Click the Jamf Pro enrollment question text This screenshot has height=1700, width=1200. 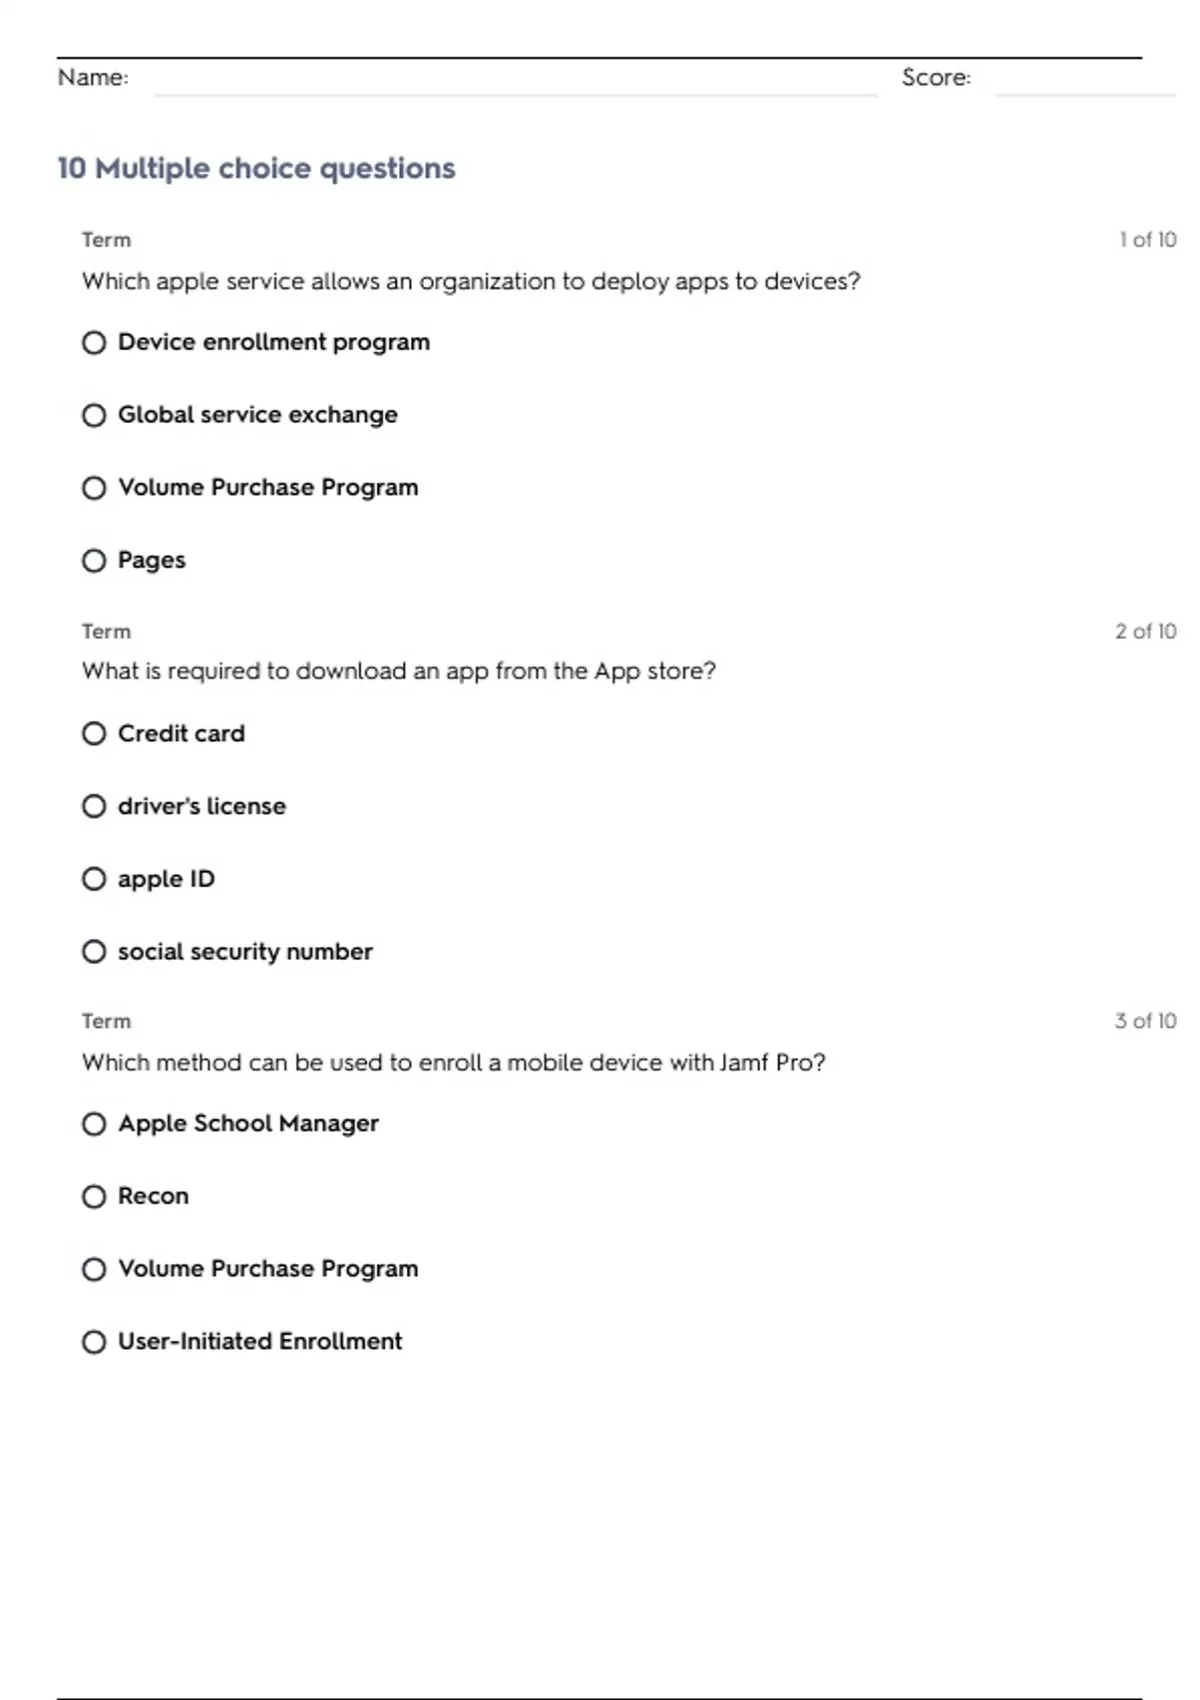pos(453,1062)
